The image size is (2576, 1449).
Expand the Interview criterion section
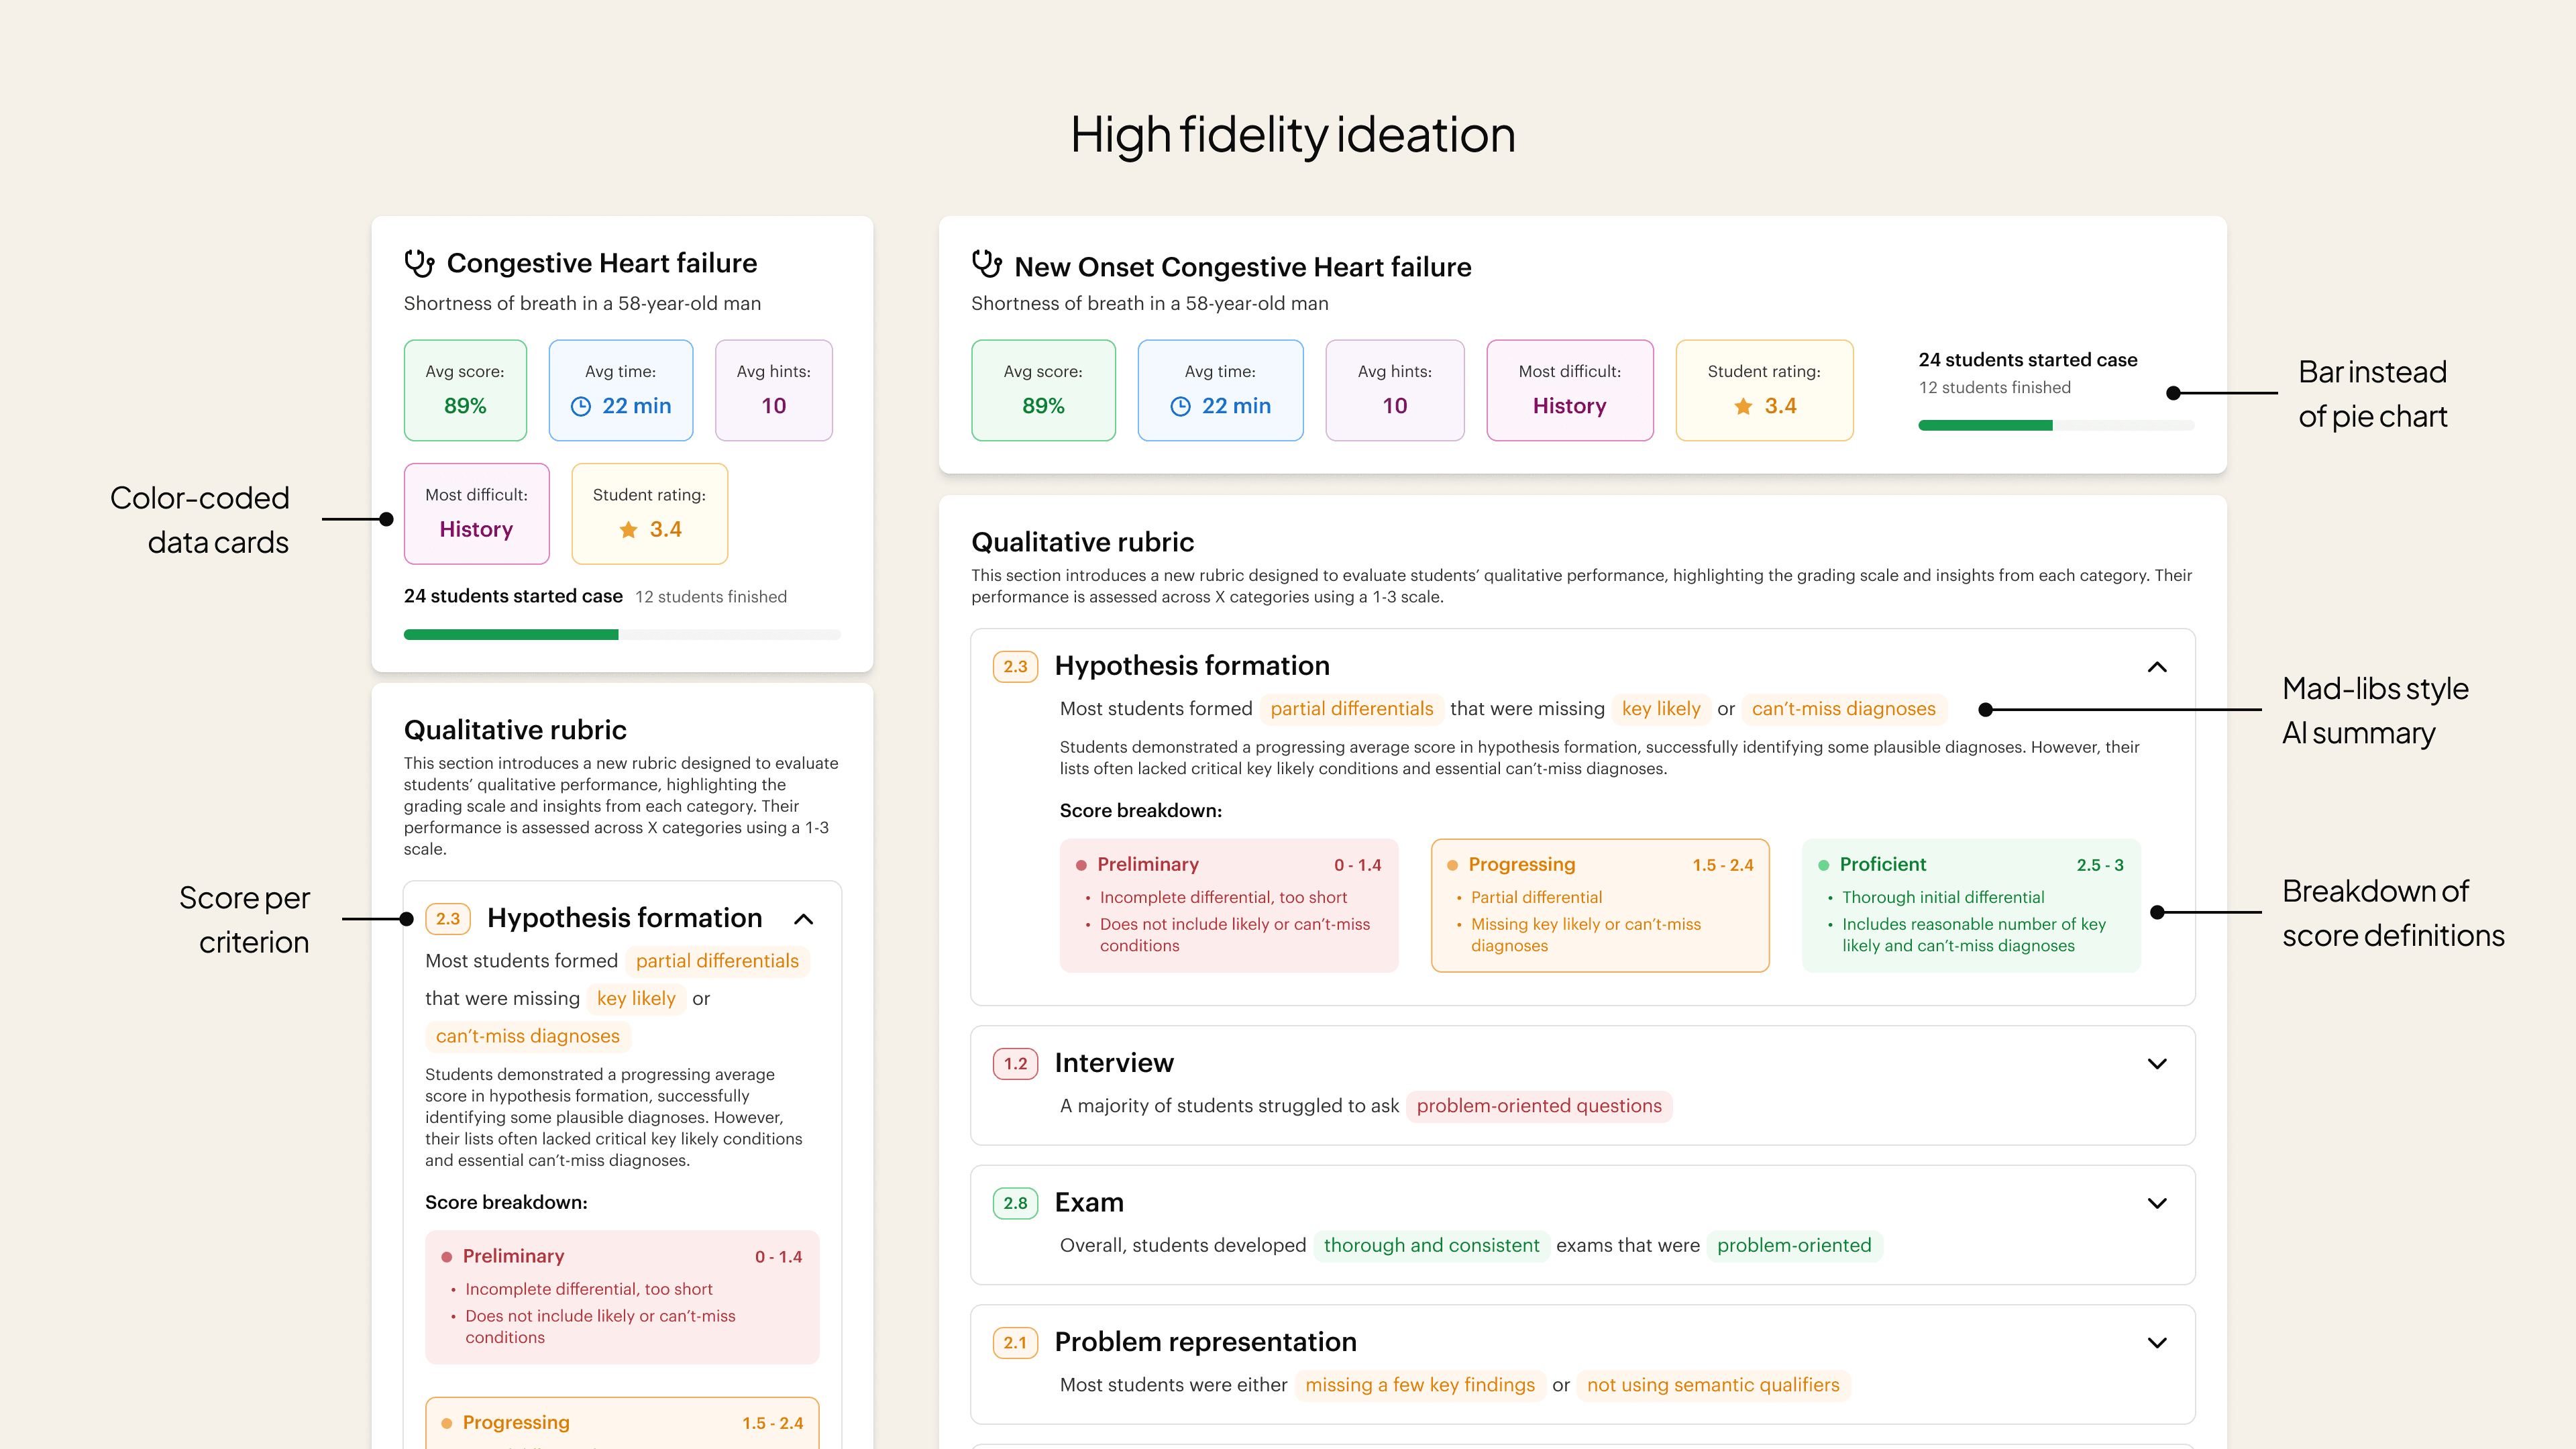click(2157, 1063)
